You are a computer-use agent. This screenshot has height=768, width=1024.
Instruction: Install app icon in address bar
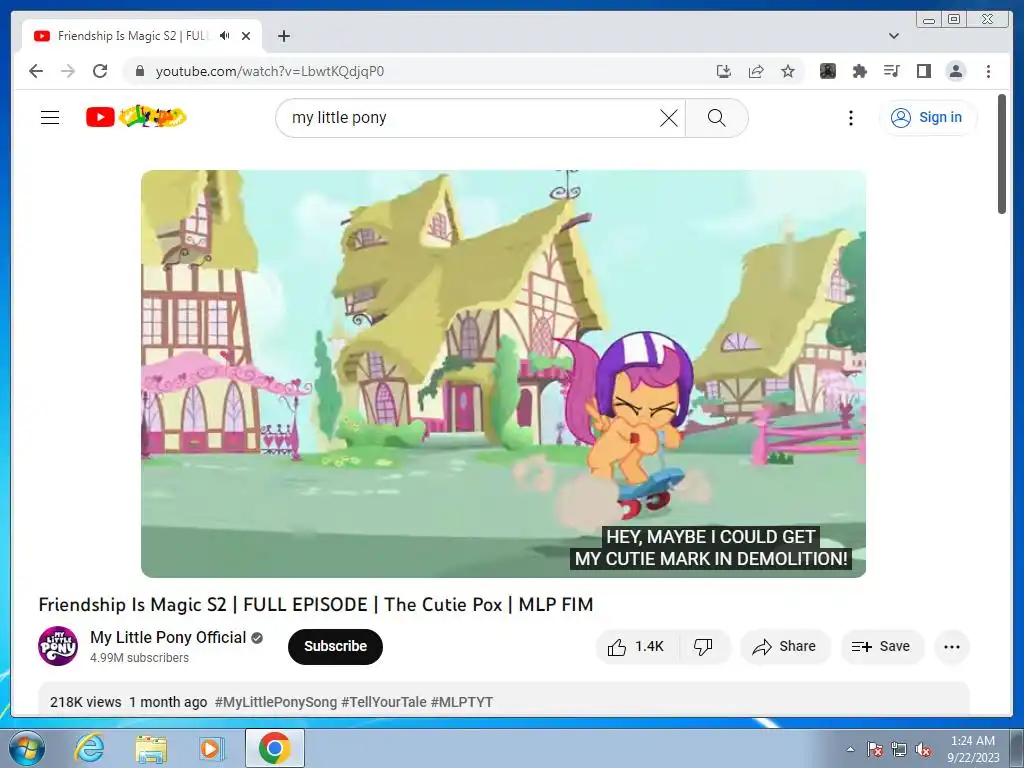click(x=724, y=71)
